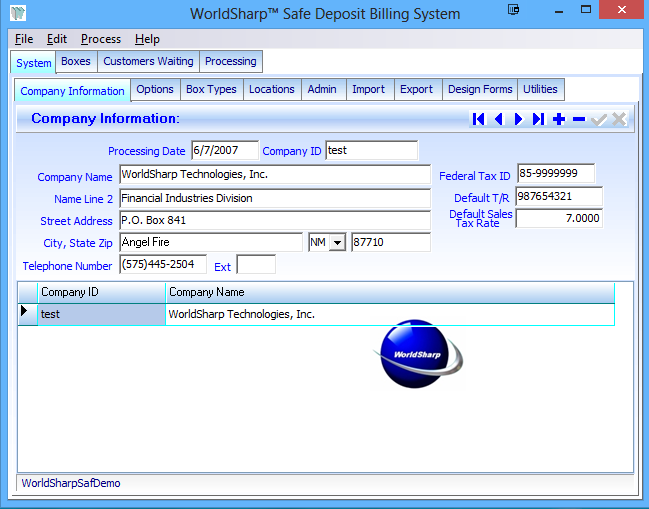
Task: Add new record with plus icon
Action: (559, 119)
